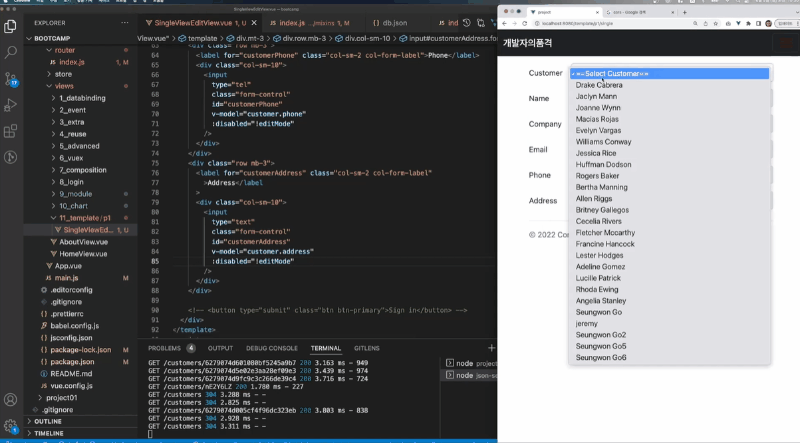
Task: Expand the OUTLINE section
Action: tap(48, 421)
